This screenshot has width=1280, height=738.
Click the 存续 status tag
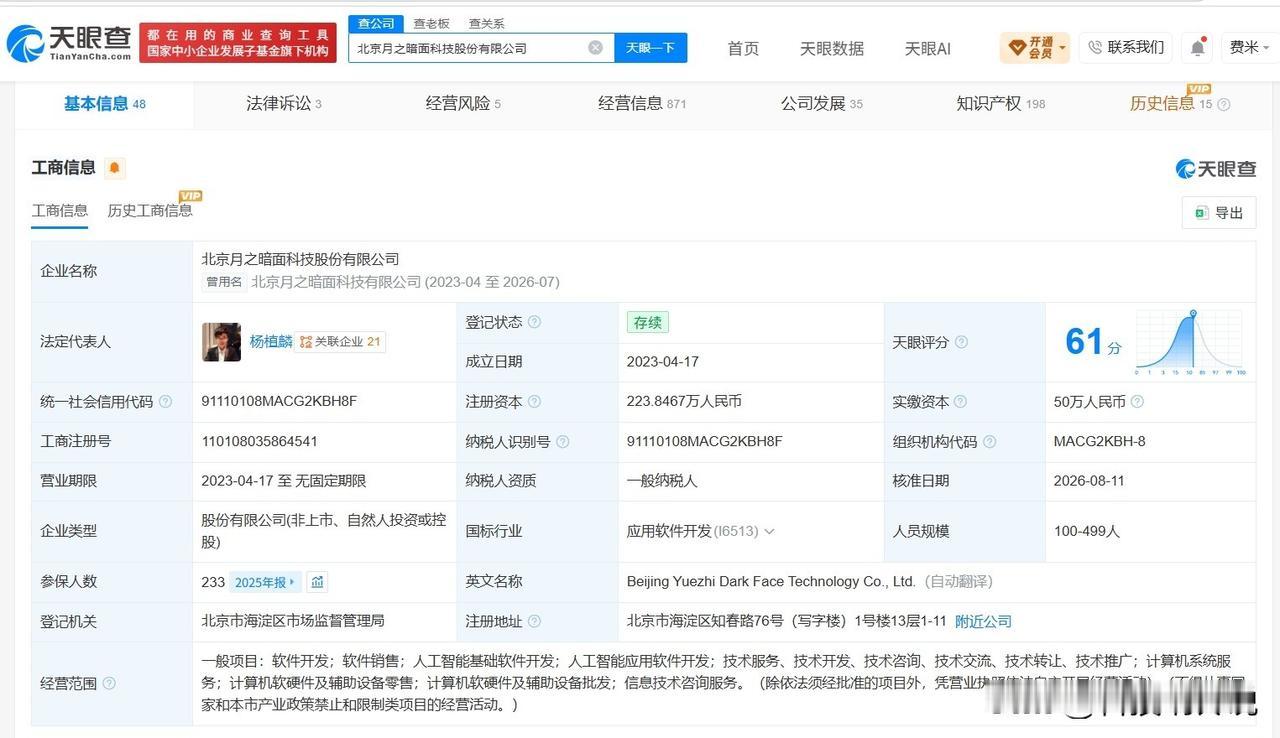tap(648, 322)
